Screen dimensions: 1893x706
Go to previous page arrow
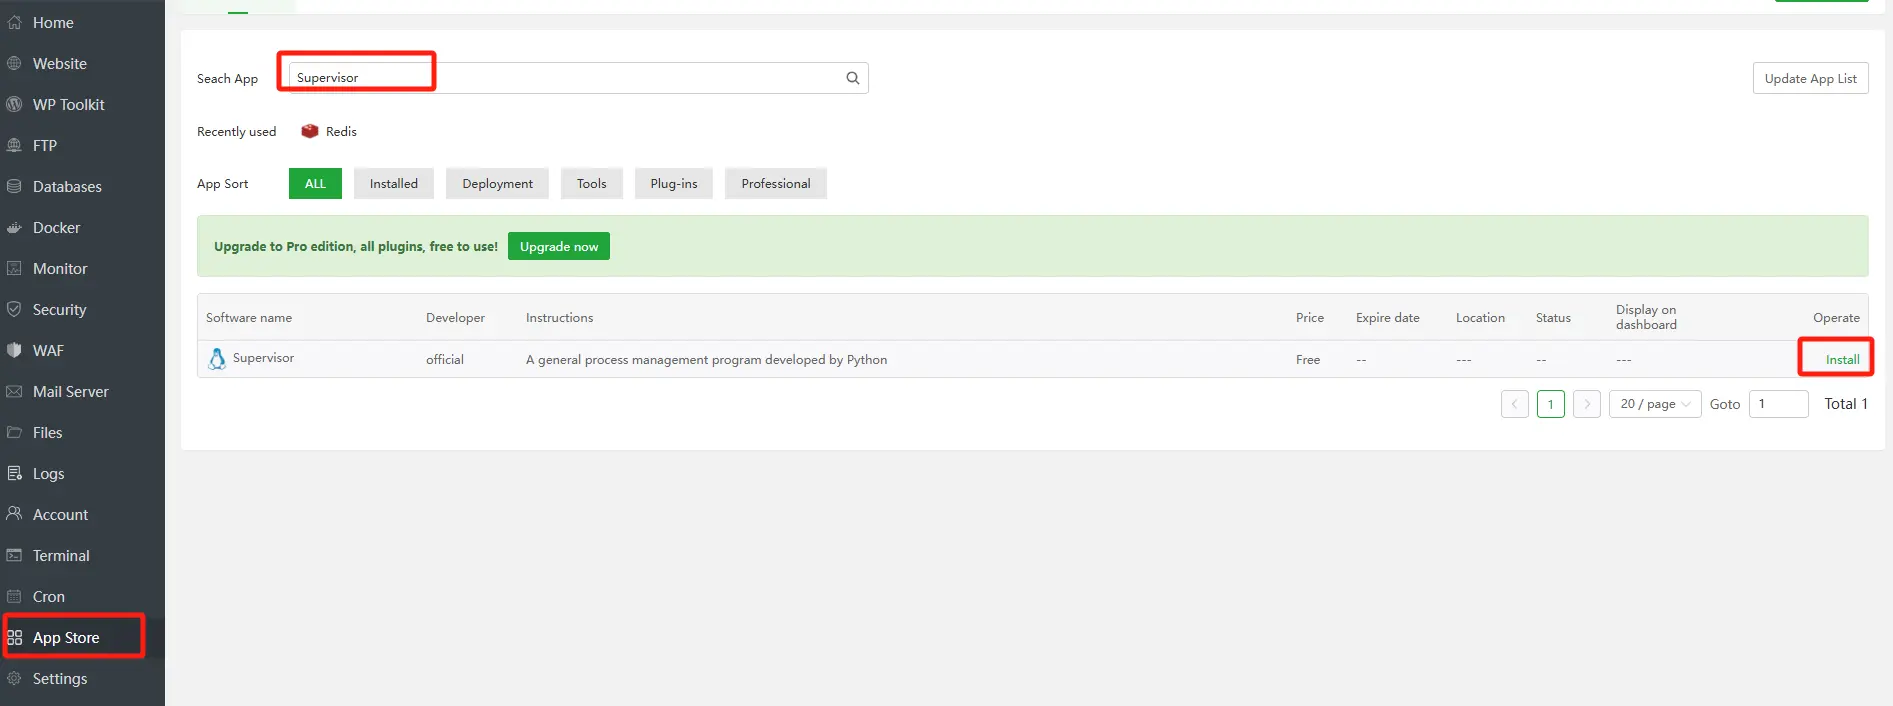click(1515, 404)
